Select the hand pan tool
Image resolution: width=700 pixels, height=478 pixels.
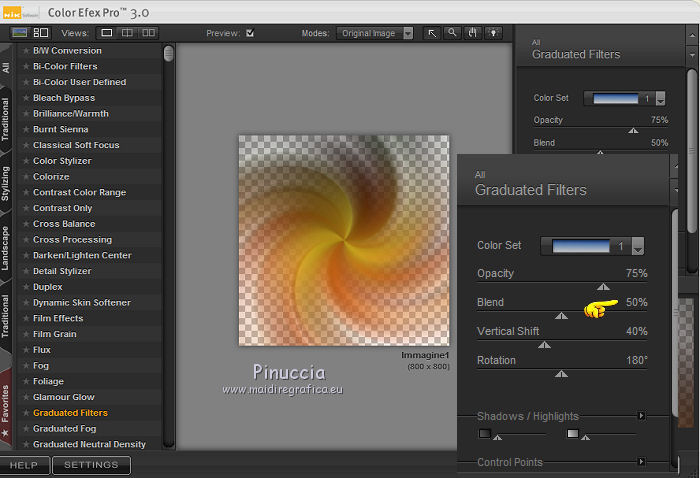[473, 33]
